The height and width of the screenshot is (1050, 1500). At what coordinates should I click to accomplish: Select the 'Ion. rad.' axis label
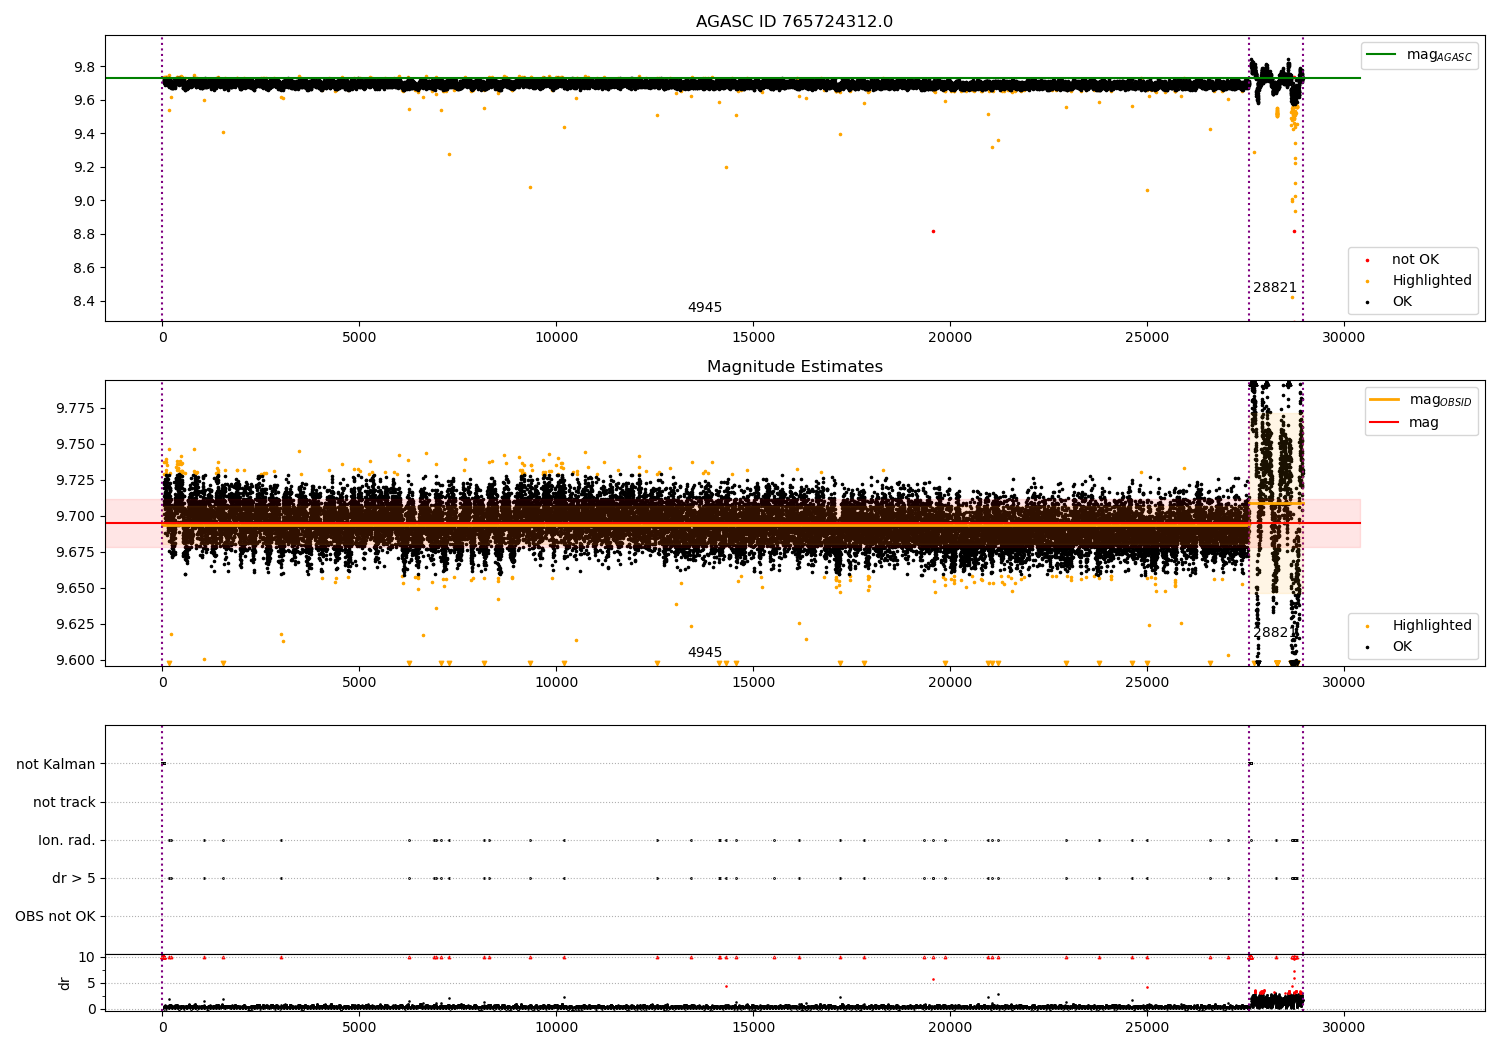[67, 841]
